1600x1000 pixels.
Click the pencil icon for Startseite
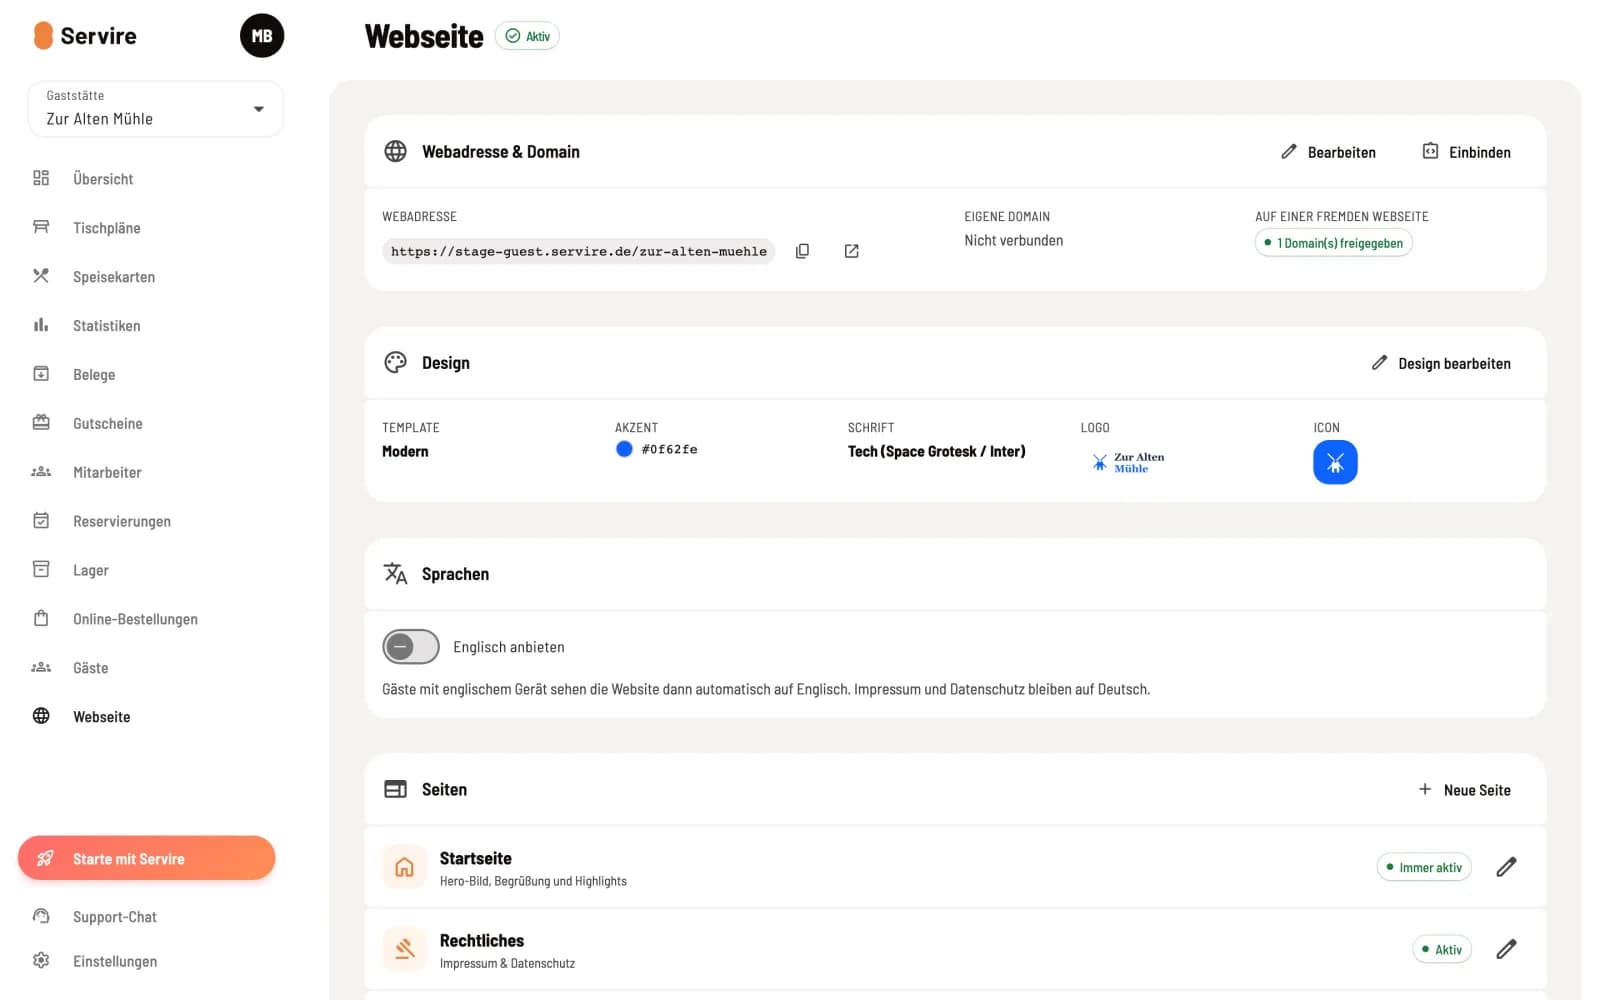point(1506,867)
